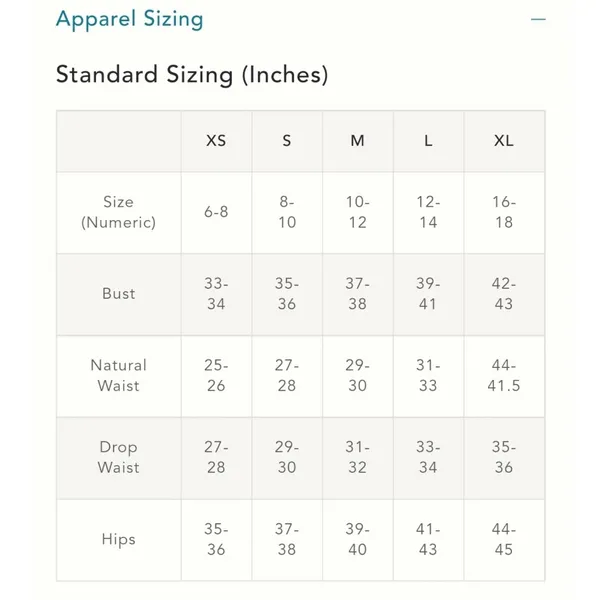Click the S bust 35-36 cell
The image size is (600, 600).
point(287,294)
